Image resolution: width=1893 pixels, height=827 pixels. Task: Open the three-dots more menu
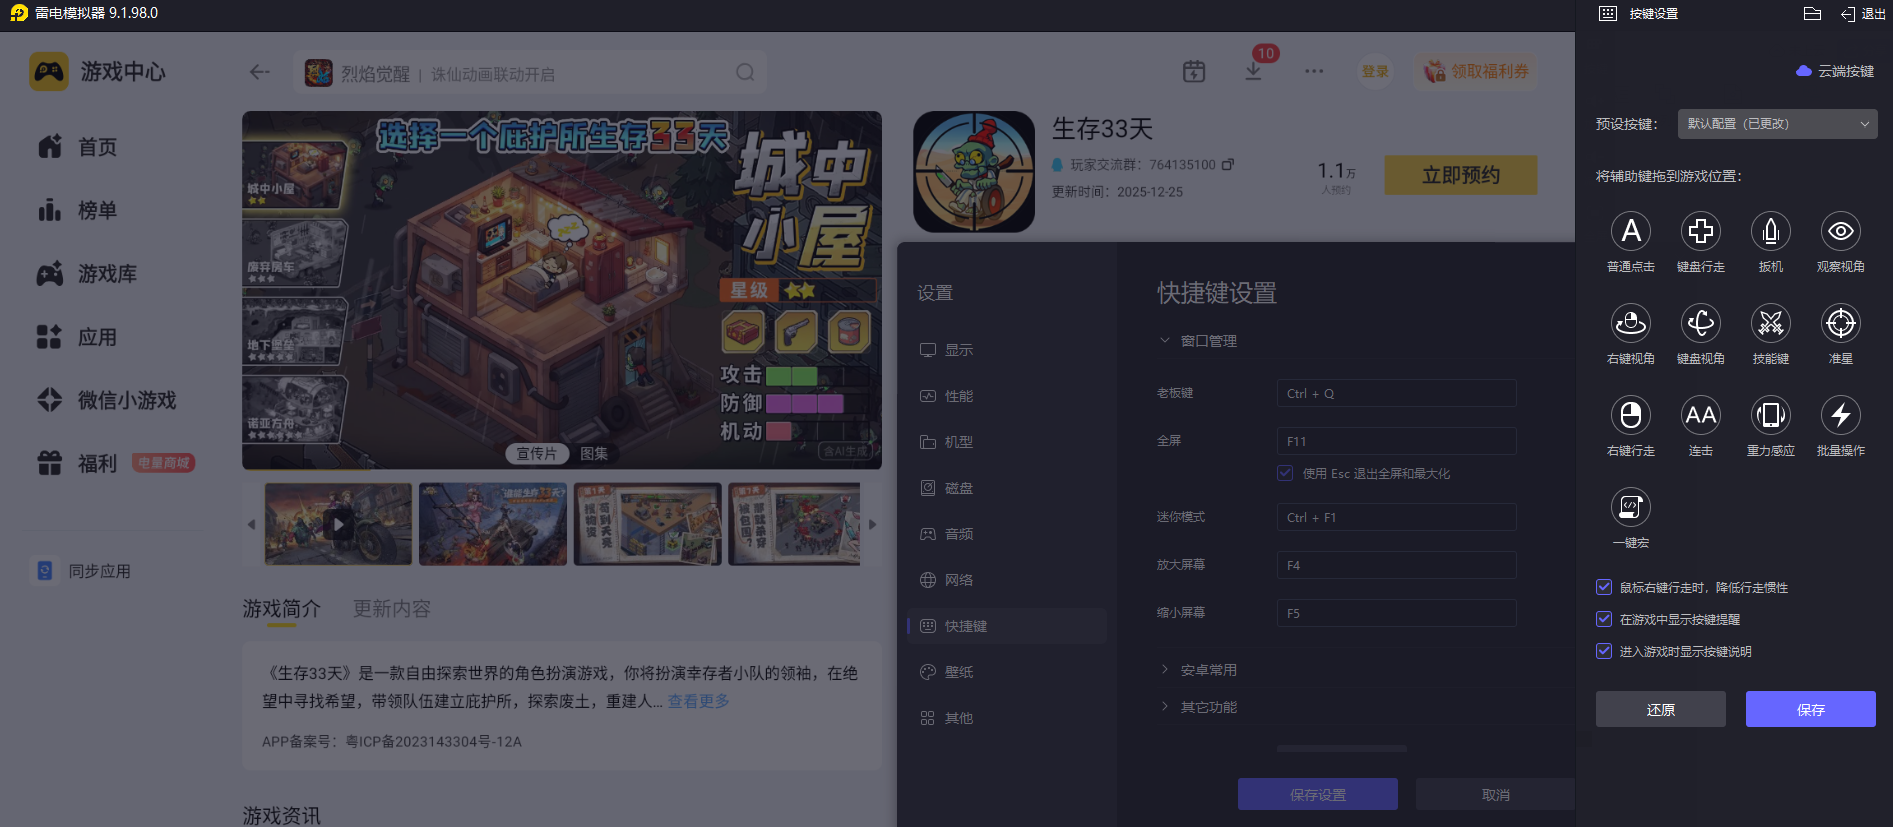click(x=1314, y=71)
